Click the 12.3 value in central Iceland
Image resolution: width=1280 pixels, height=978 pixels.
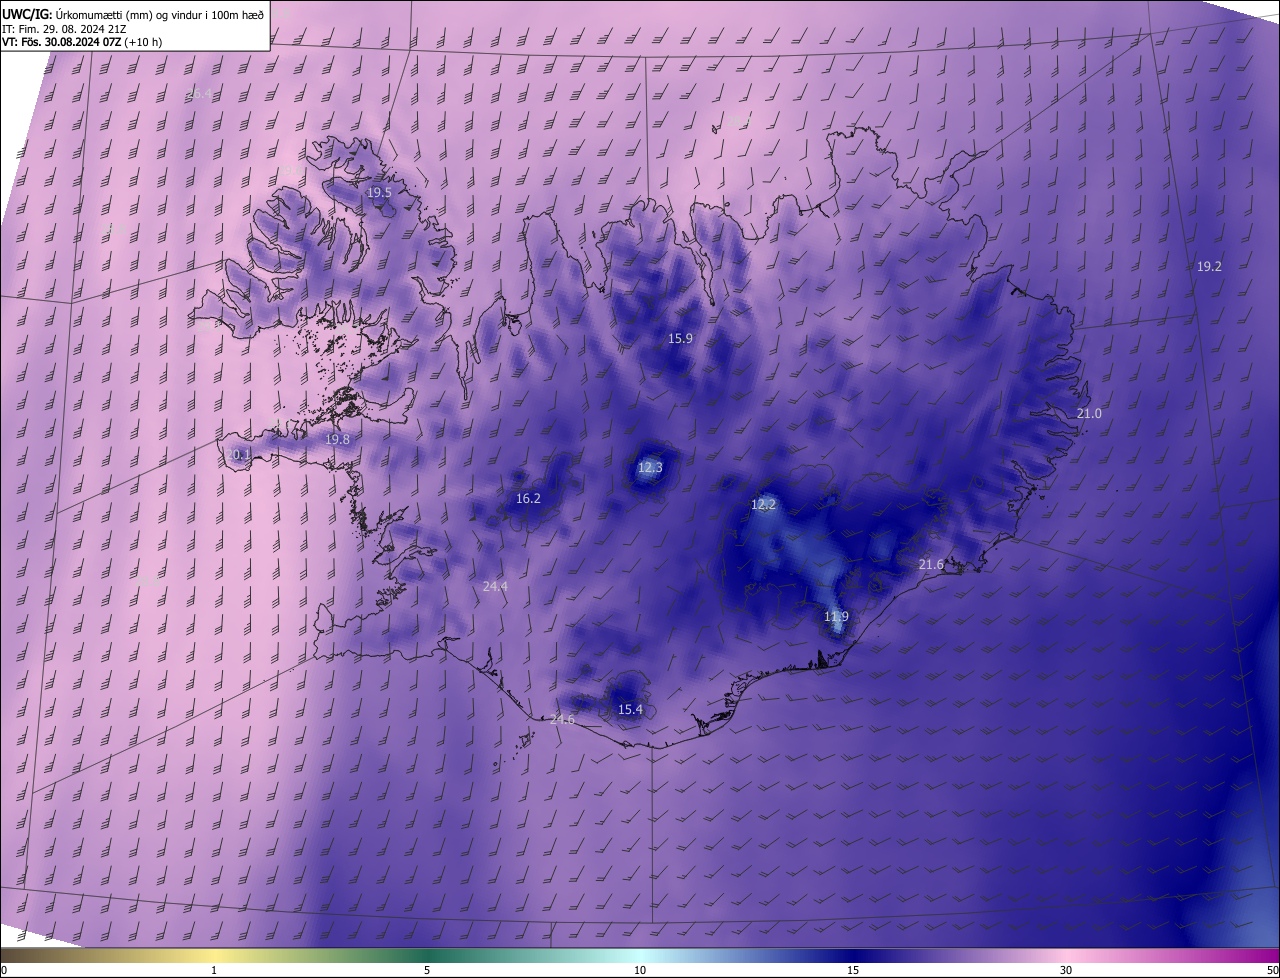(650, 468)
